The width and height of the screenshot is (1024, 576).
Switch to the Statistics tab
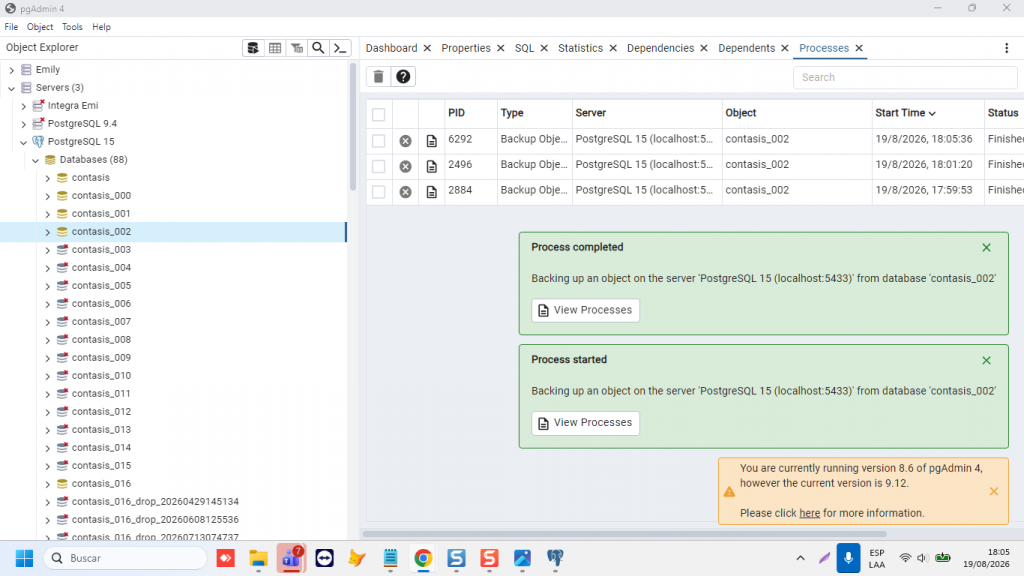(580, 48)
